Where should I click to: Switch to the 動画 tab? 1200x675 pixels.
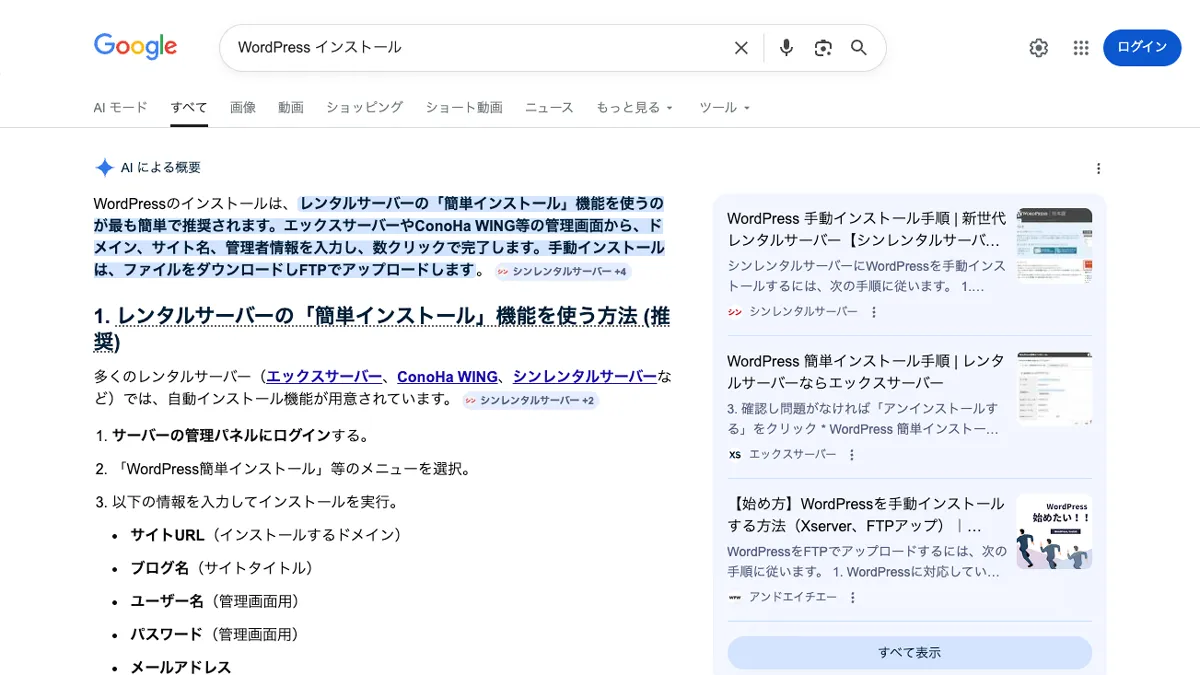click(291, 107)
